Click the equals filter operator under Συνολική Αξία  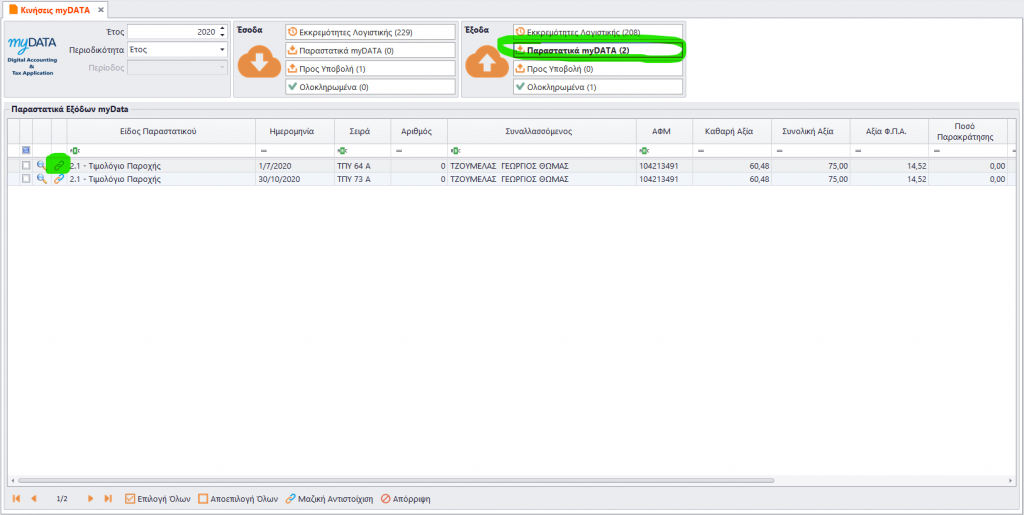point(779,151)
